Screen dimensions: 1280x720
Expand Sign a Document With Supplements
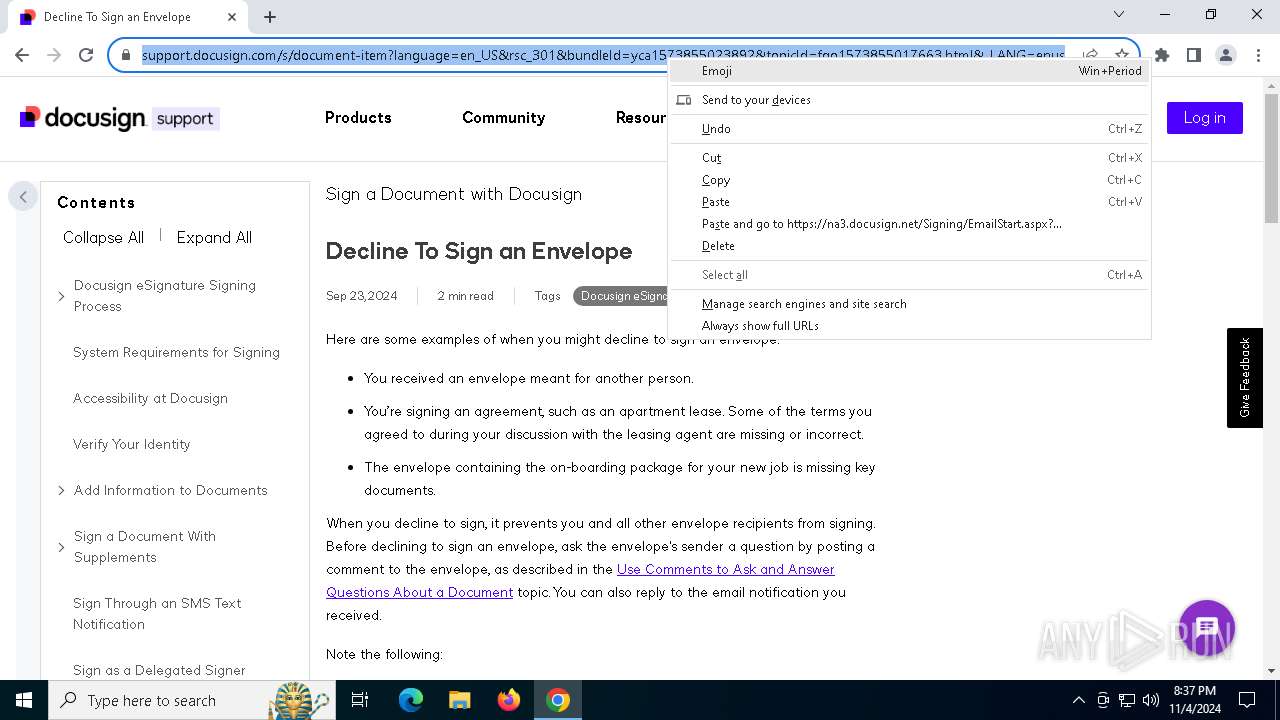(61, 547)
